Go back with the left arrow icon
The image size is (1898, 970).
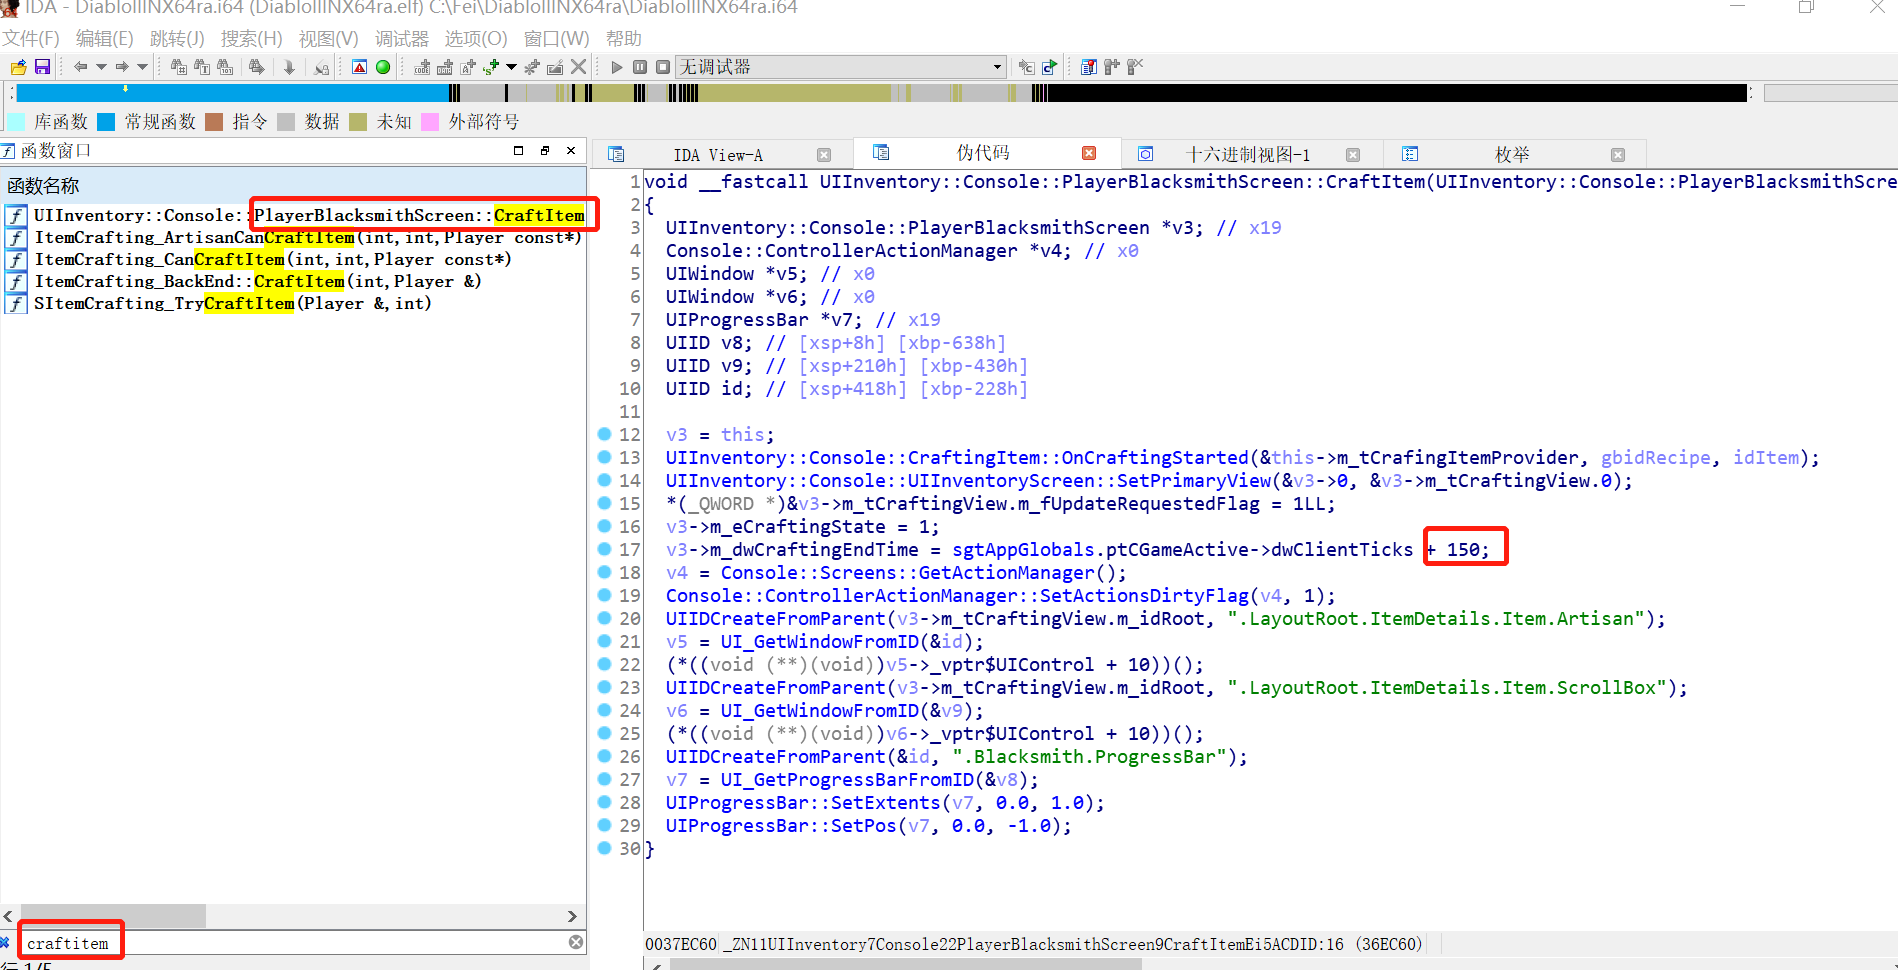tap(80, 67)
